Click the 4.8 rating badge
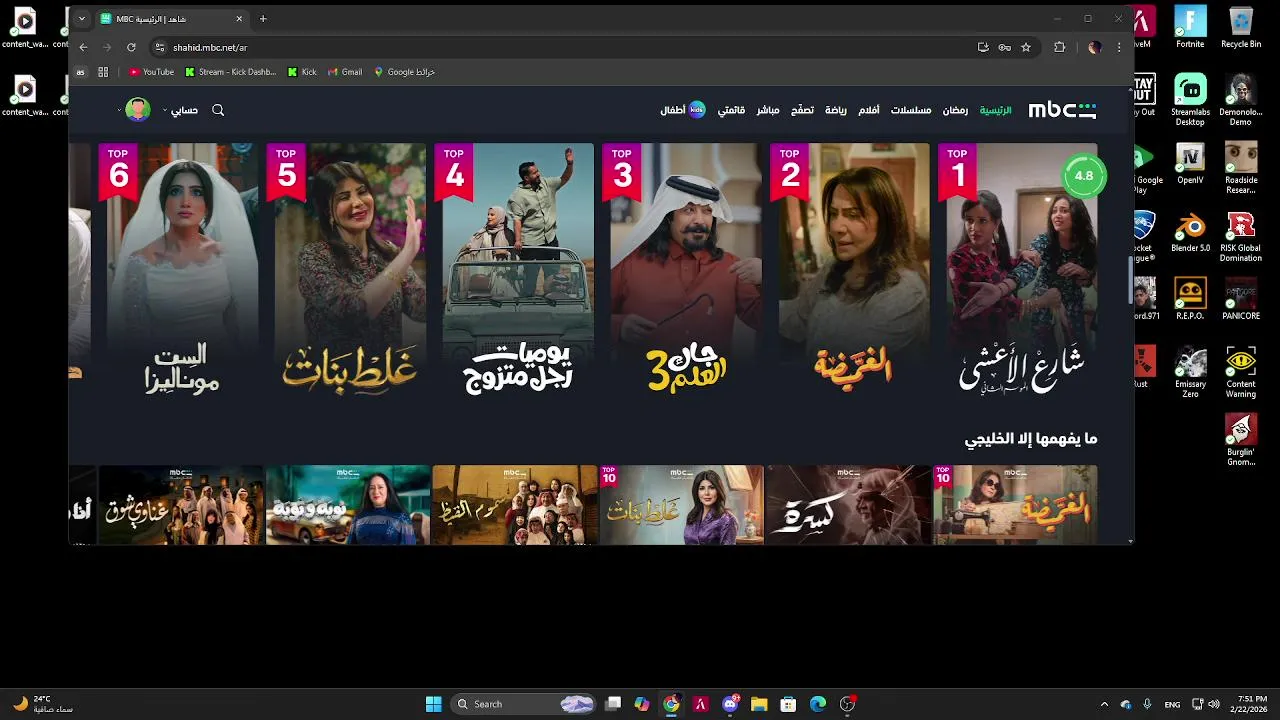1280x720 pixels. [x=1084, y=176]
